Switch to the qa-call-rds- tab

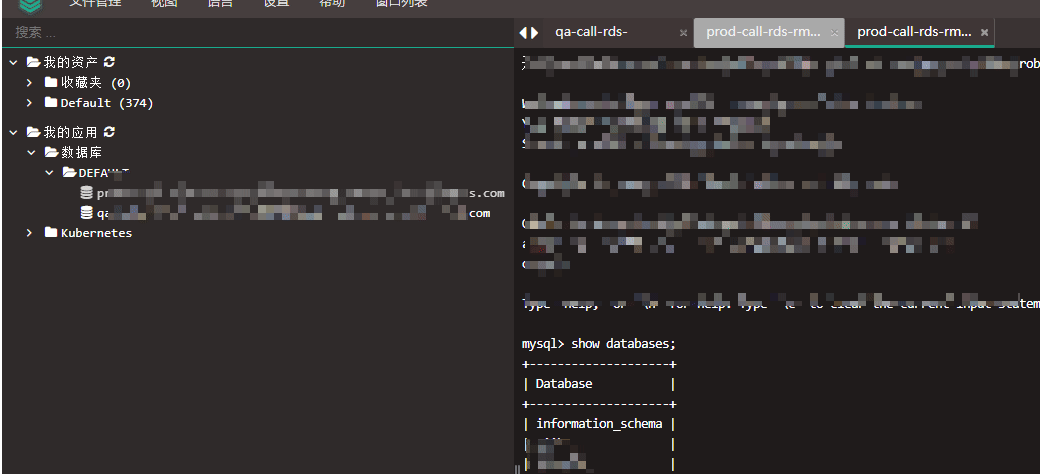tap(591, 32)
